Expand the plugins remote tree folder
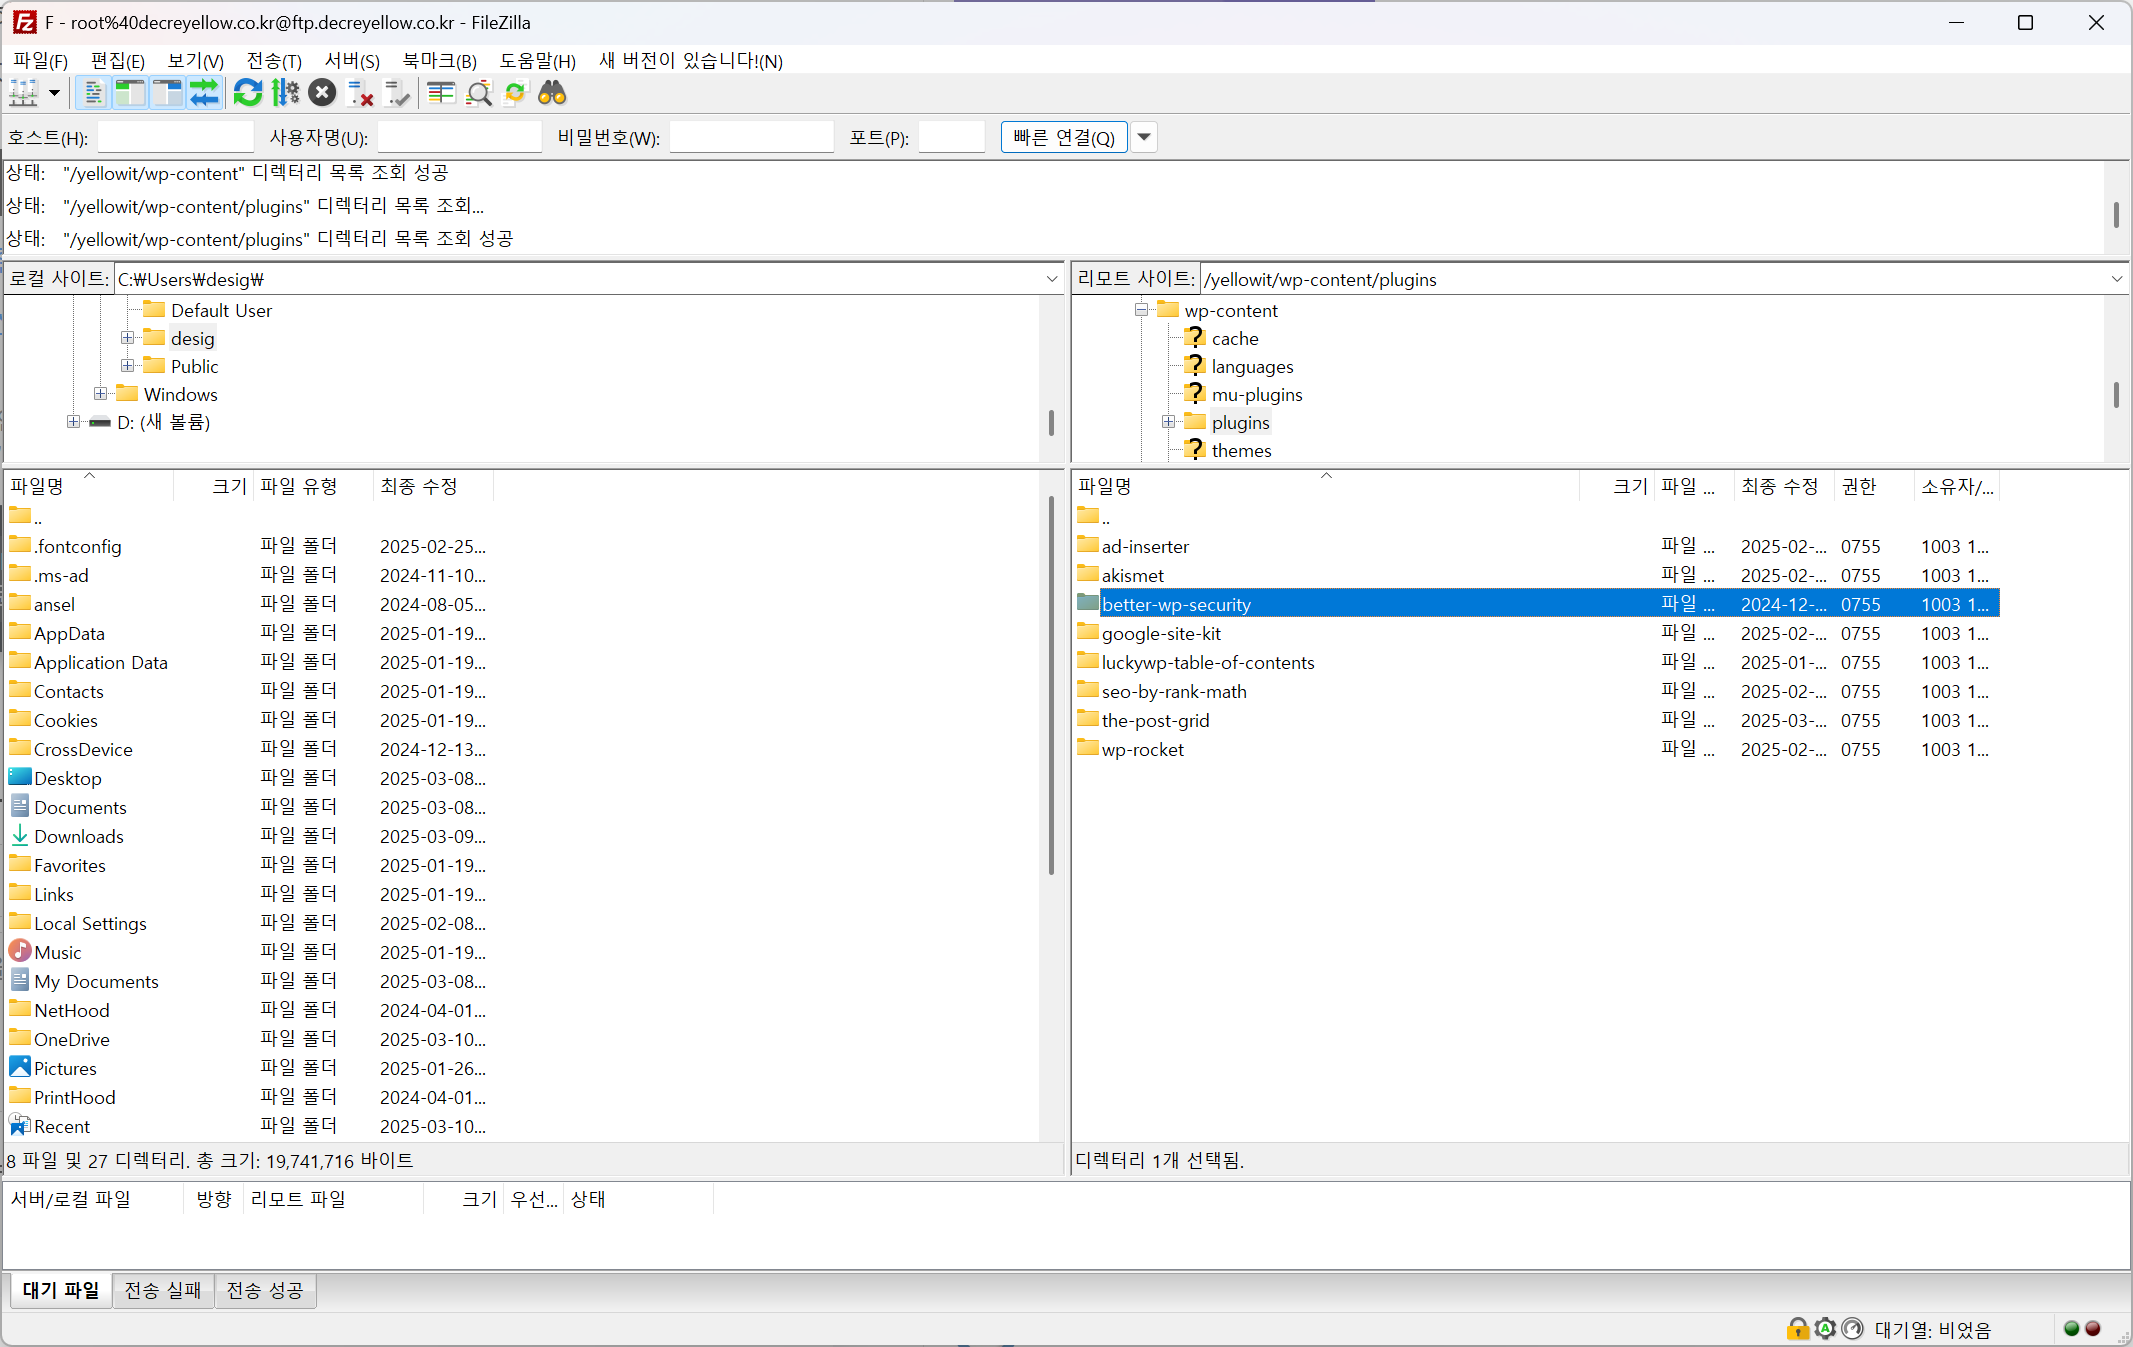 coord(1168,422)
